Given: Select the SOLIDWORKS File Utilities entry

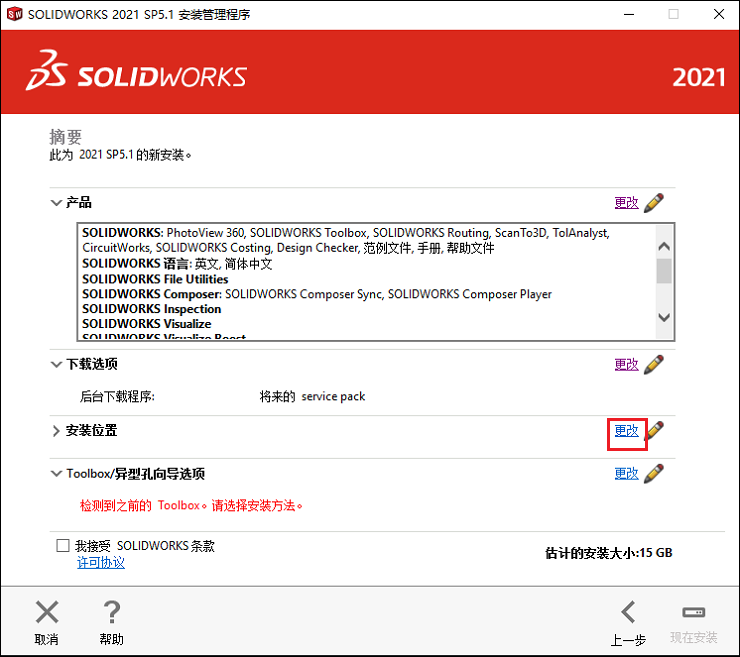Looking at the screenshot, I should [155, 279].
